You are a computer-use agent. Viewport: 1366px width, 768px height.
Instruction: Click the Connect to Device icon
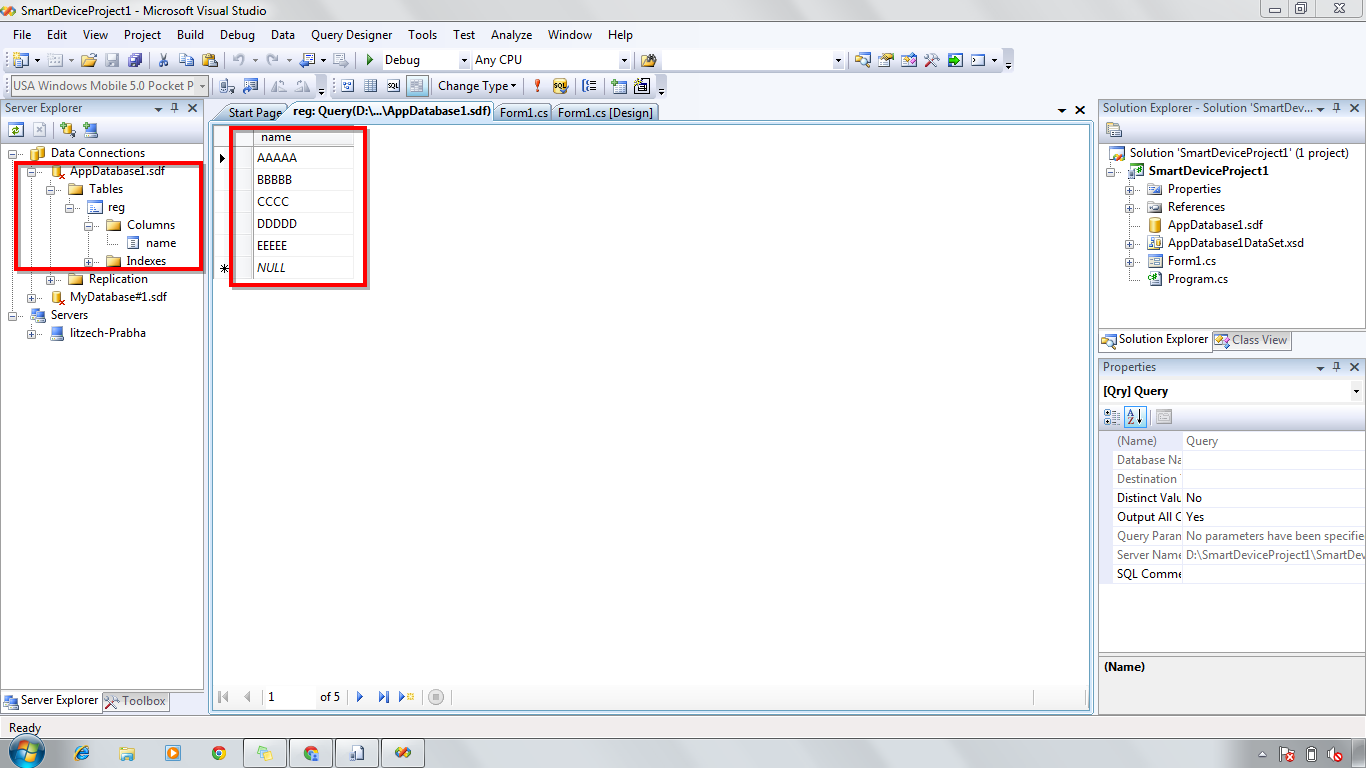[x=227, y=86]
